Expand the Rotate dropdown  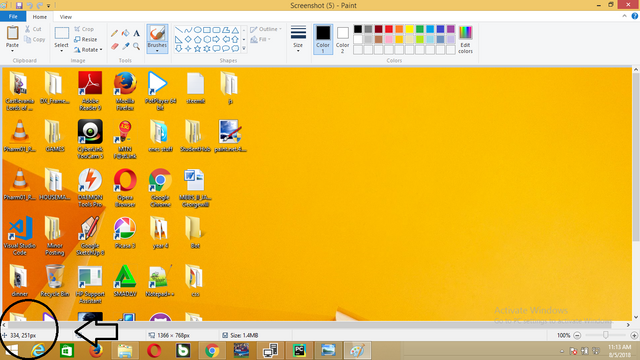101,50
